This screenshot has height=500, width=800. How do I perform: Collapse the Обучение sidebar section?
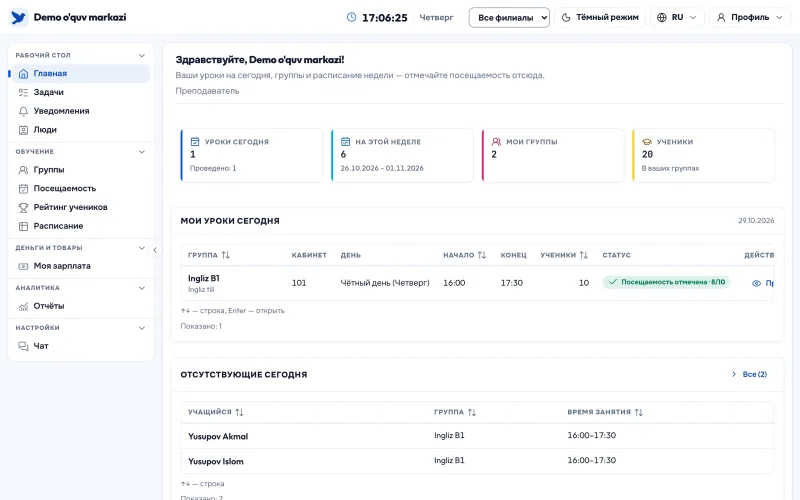click(x=142, y=152)
